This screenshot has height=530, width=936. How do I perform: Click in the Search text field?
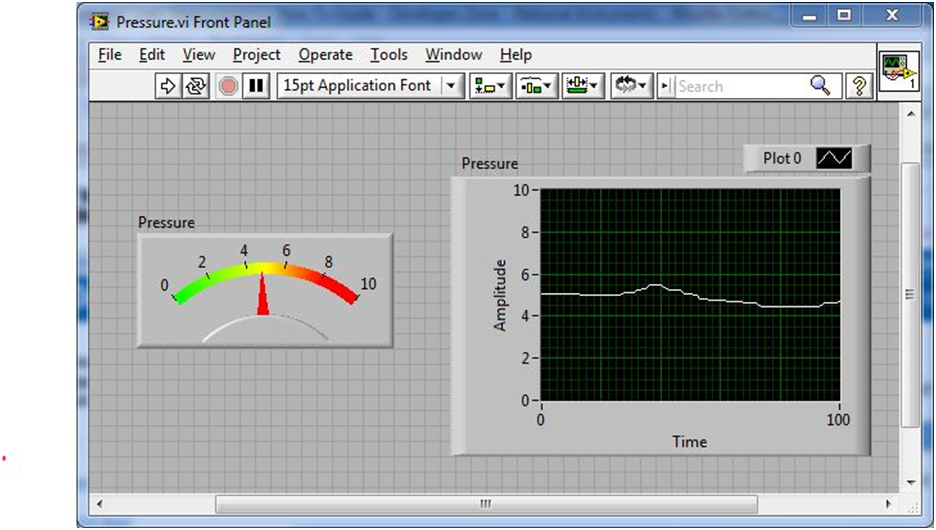(740, 86)
